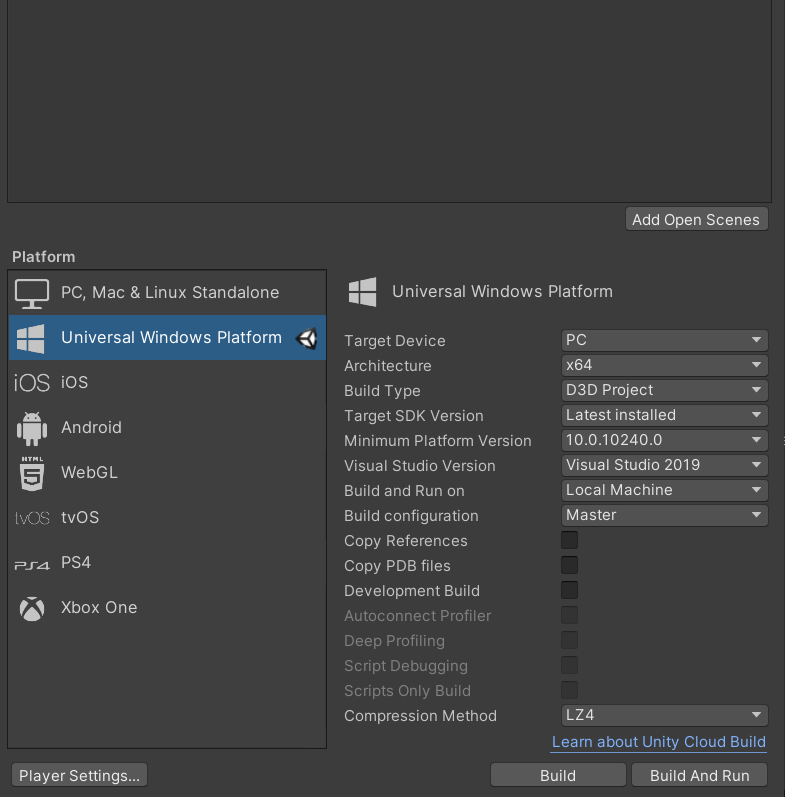Image resolution: width=785 pixels, height=797 pixels.
Task: Toggle the Autoconnect Profiler checkbox
Action: pos(569,615)
